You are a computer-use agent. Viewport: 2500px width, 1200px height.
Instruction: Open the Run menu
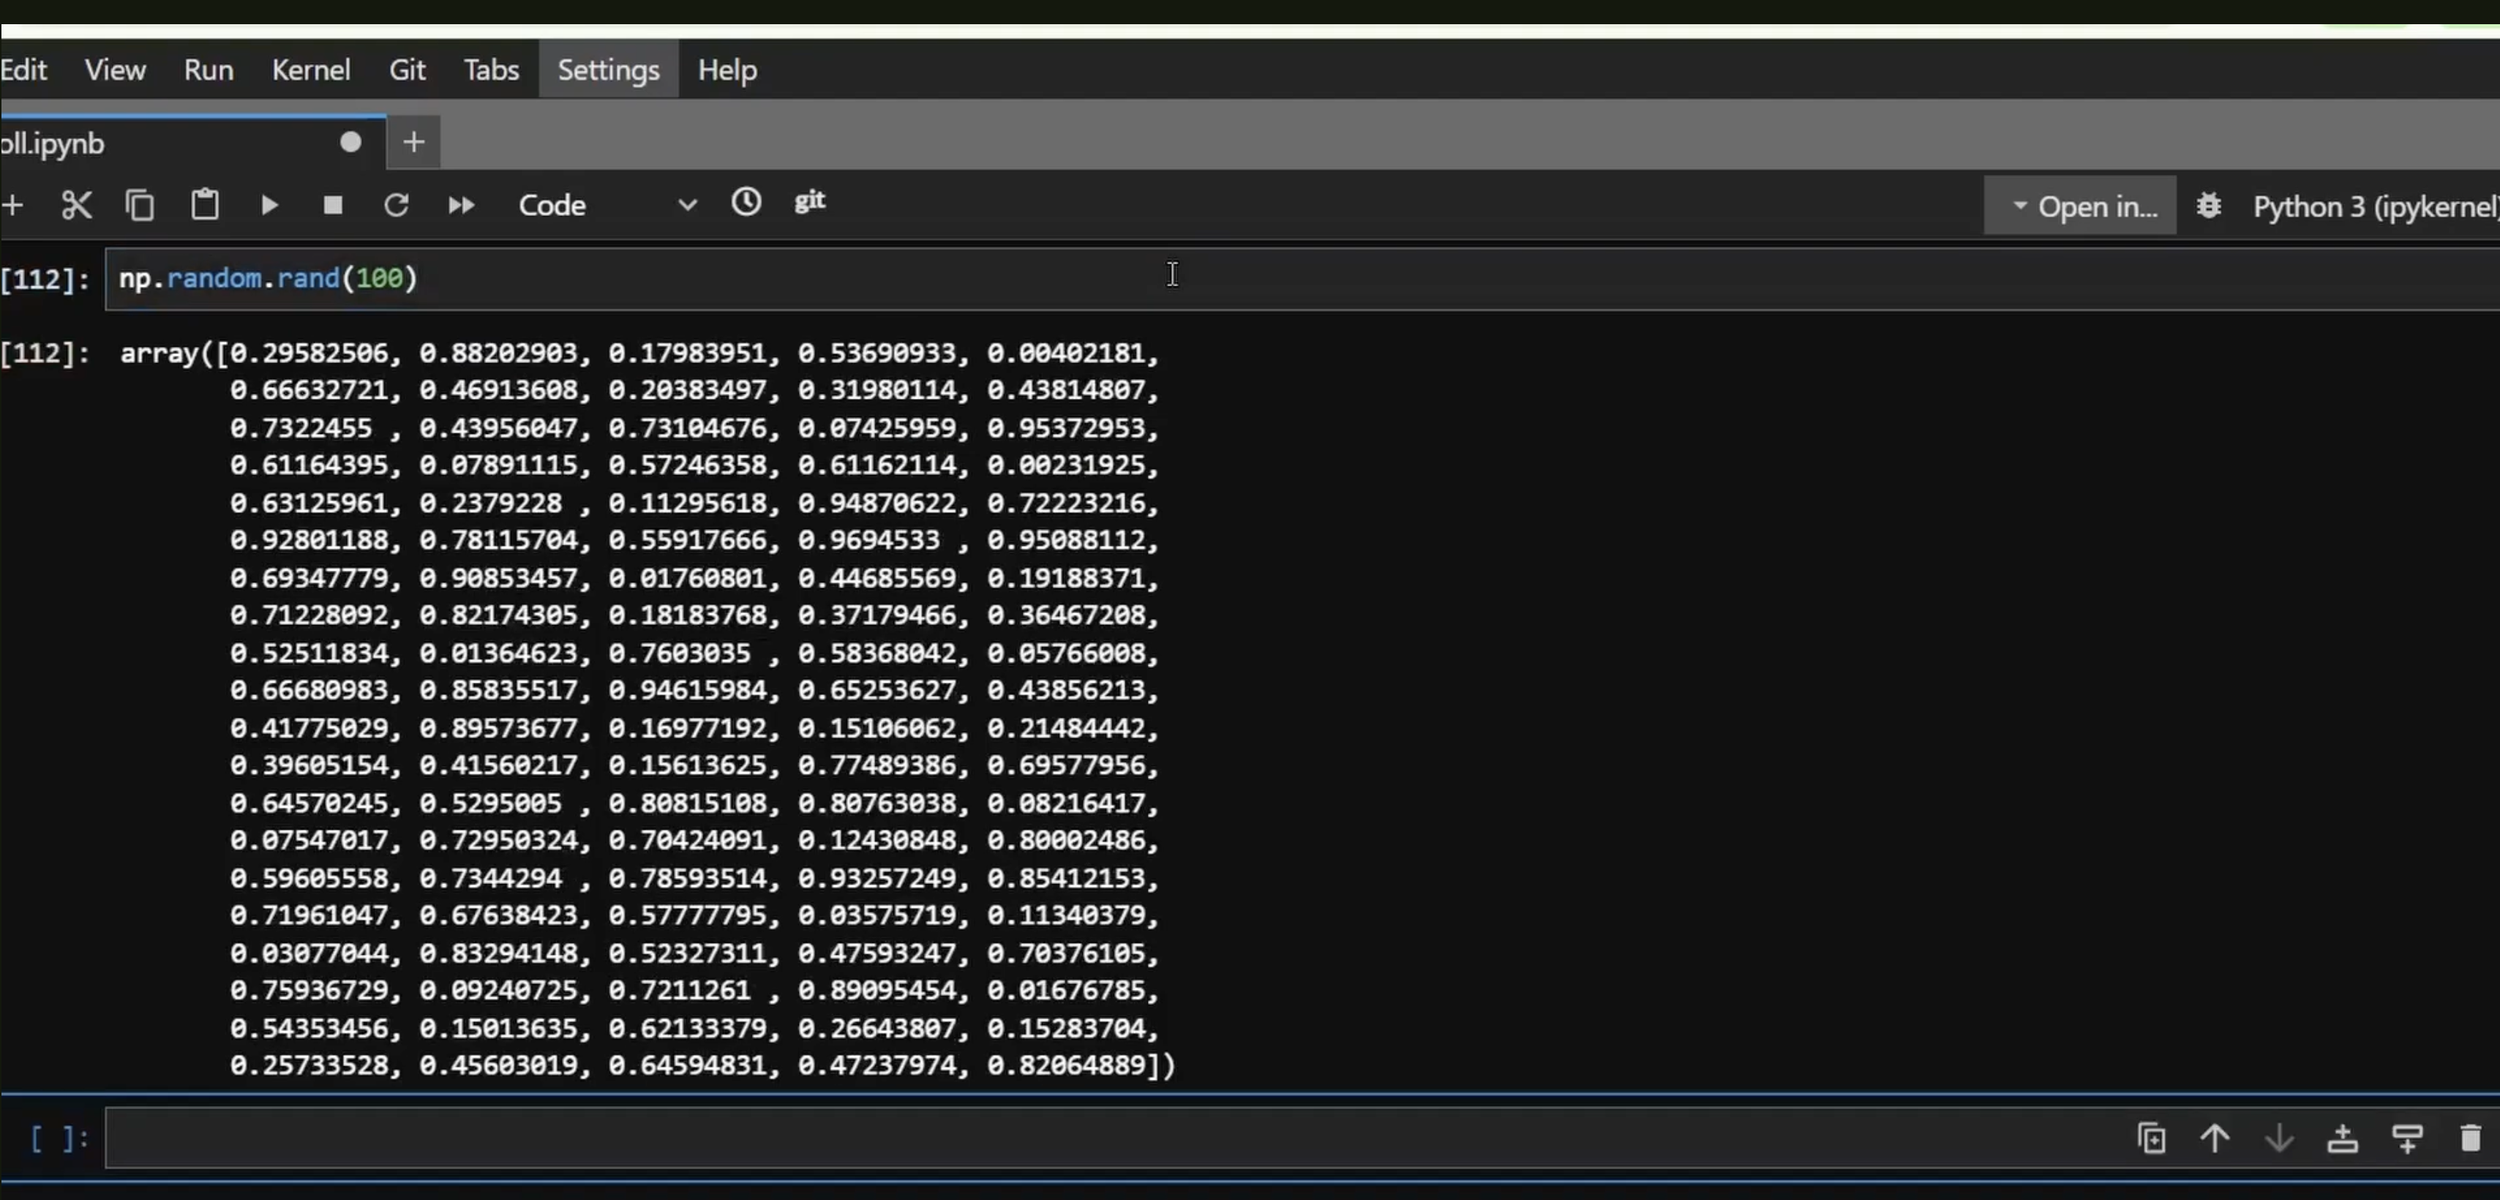[208, 70]
